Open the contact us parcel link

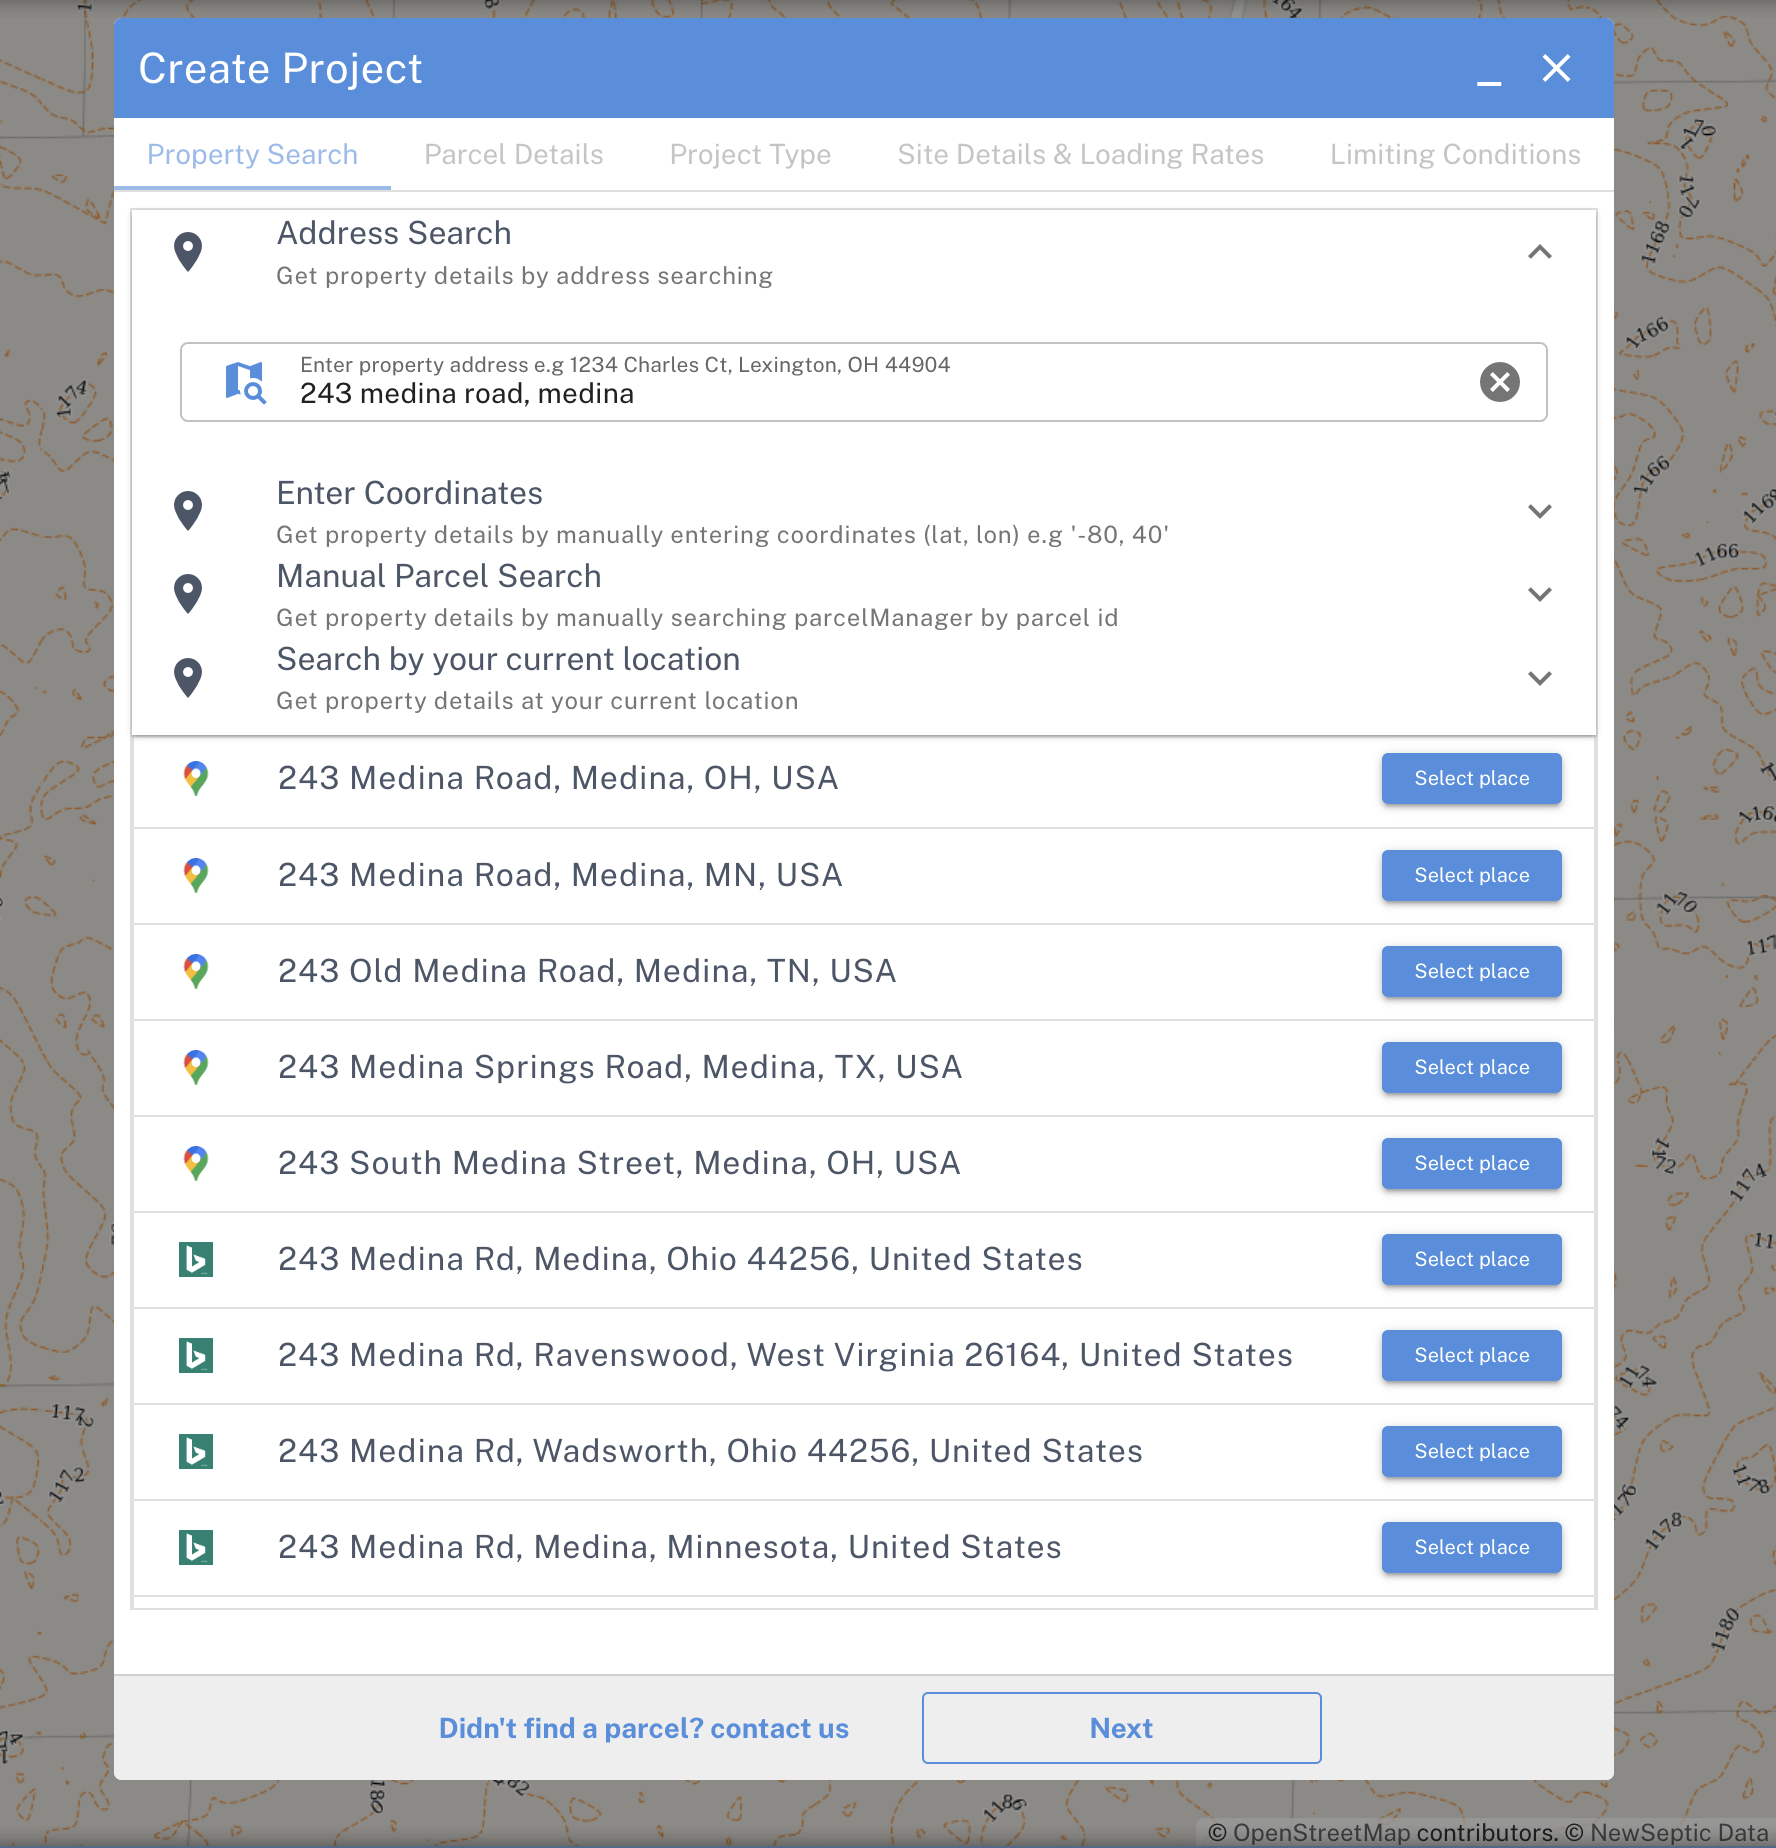tap(643, 1729)
